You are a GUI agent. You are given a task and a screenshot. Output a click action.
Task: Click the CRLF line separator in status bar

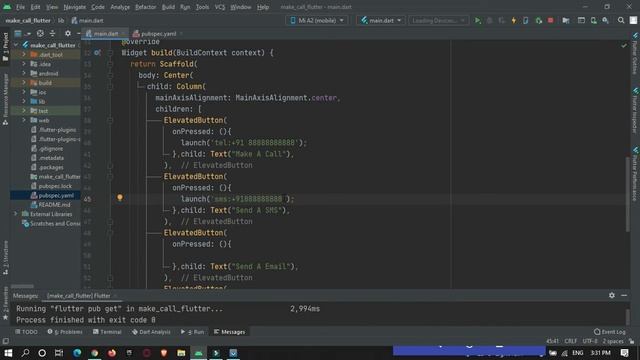point(571,341)
